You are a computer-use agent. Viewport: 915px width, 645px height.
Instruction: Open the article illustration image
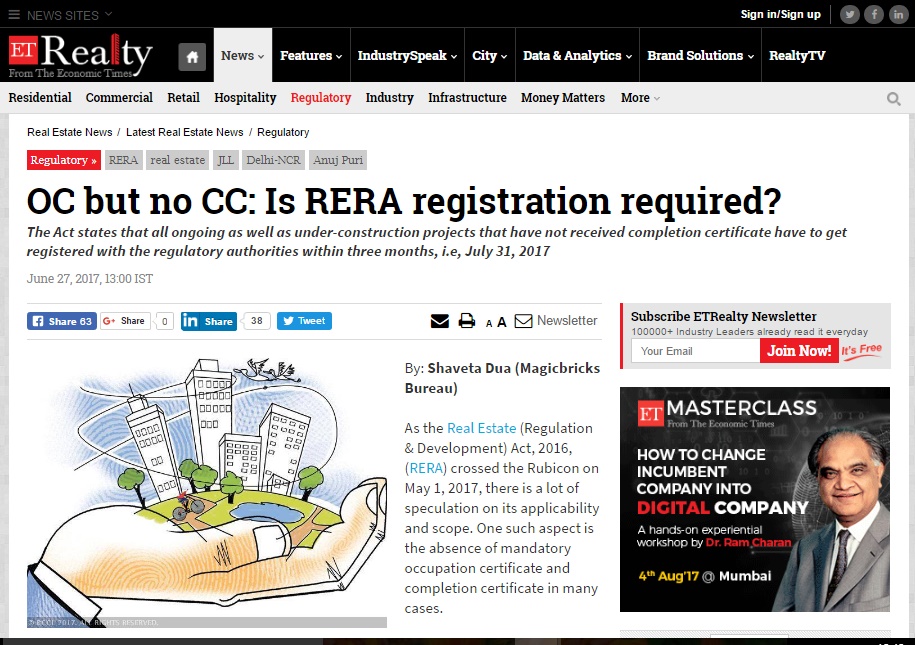point(207,491)
